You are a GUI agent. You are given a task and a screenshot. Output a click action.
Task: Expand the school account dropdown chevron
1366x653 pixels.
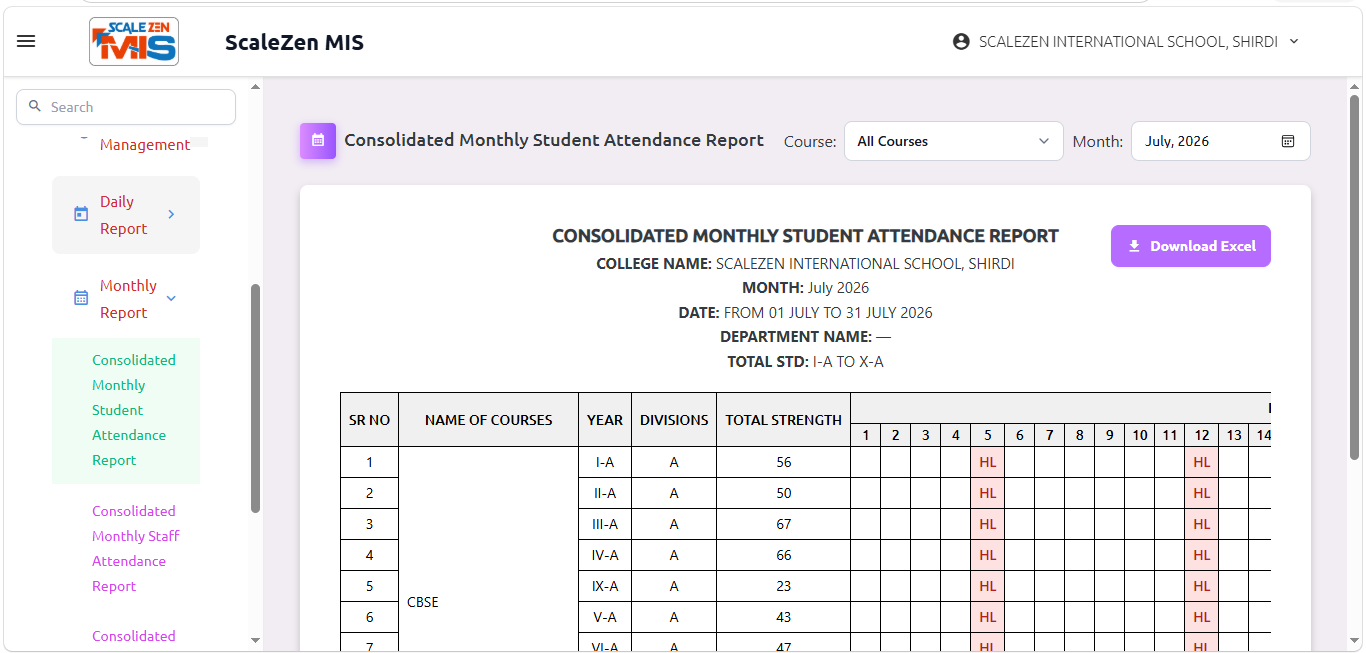(x=1294, y=42)
